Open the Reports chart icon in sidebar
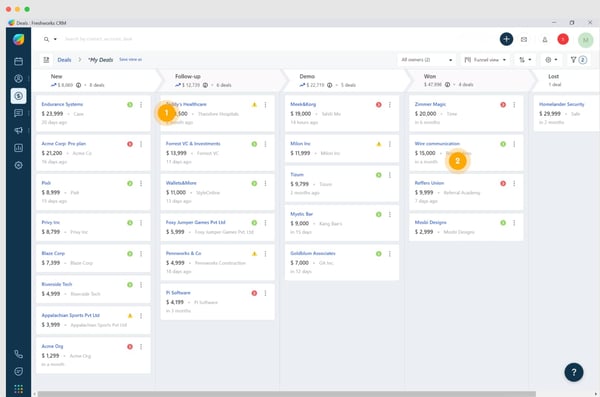600x397 pixels. (x=18, y=148)
